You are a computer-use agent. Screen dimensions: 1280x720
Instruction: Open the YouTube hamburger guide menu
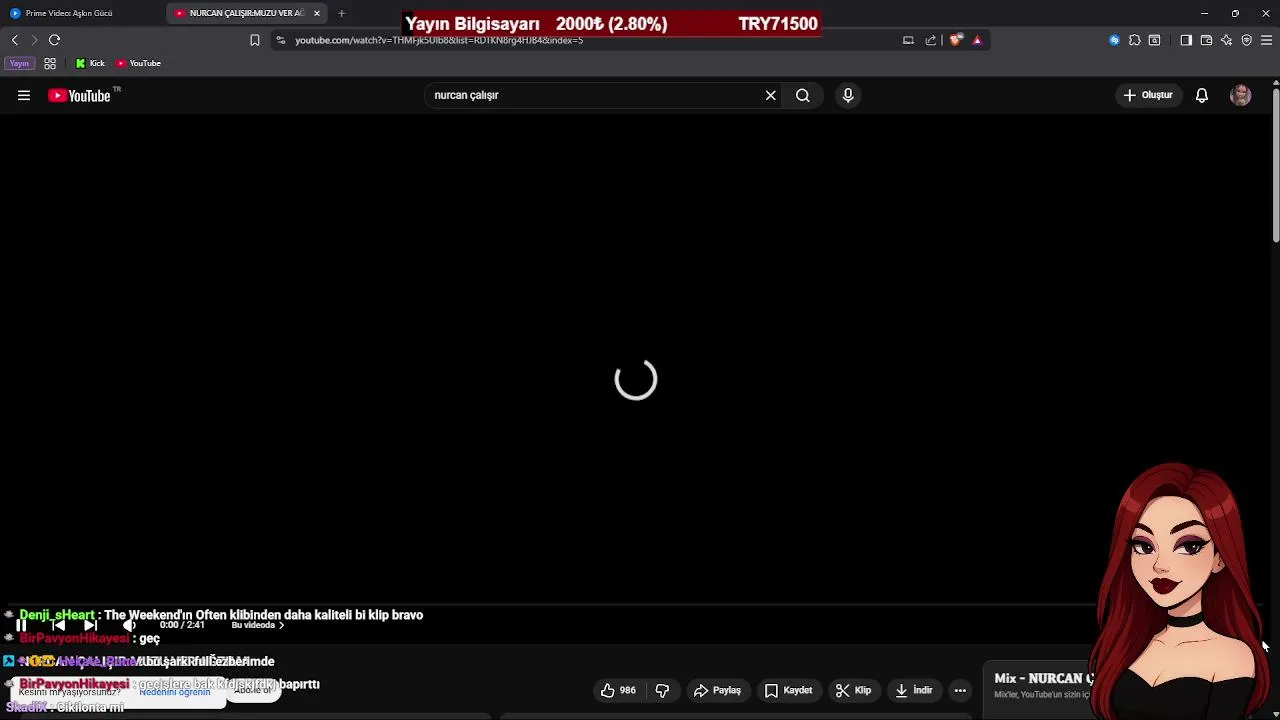[x=24, y=95]
